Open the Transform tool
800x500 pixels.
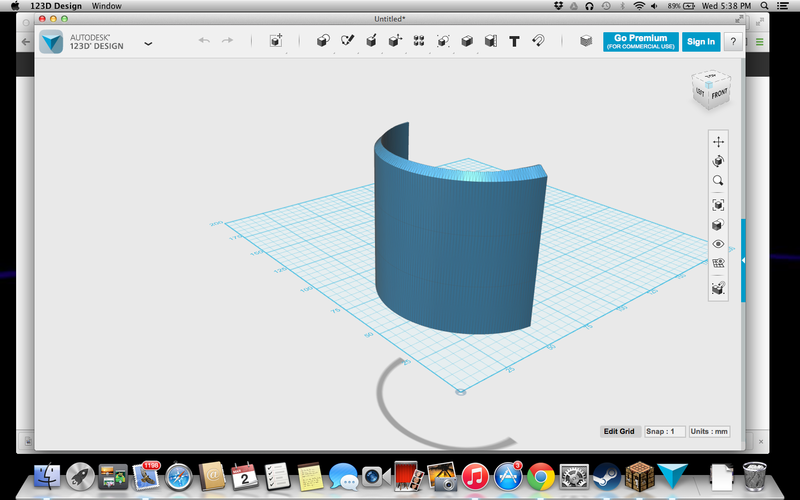(x=276, y=41)
